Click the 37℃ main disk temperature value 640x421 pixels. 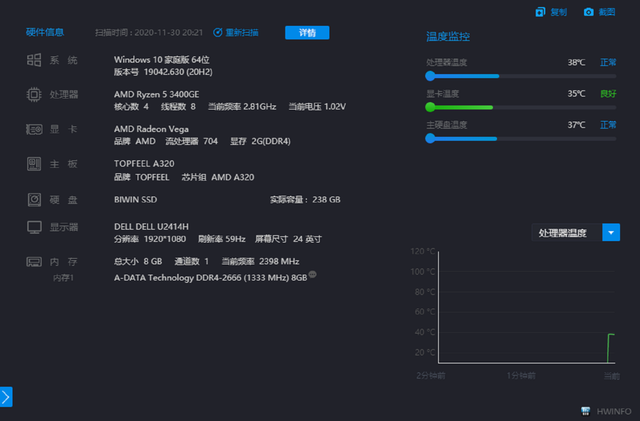tap(576, 125)
